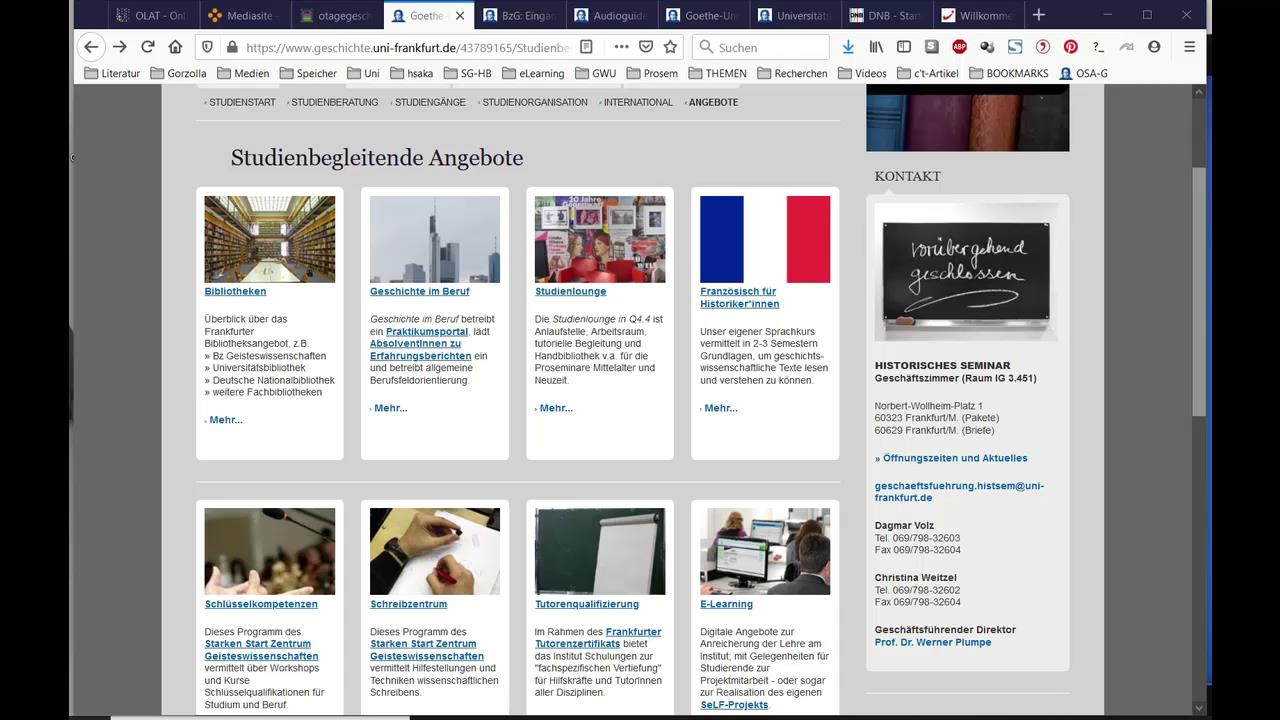Open the Firefox hamburger menu
Viewport: 1280px width, 720px height.
click(1189, 47)
